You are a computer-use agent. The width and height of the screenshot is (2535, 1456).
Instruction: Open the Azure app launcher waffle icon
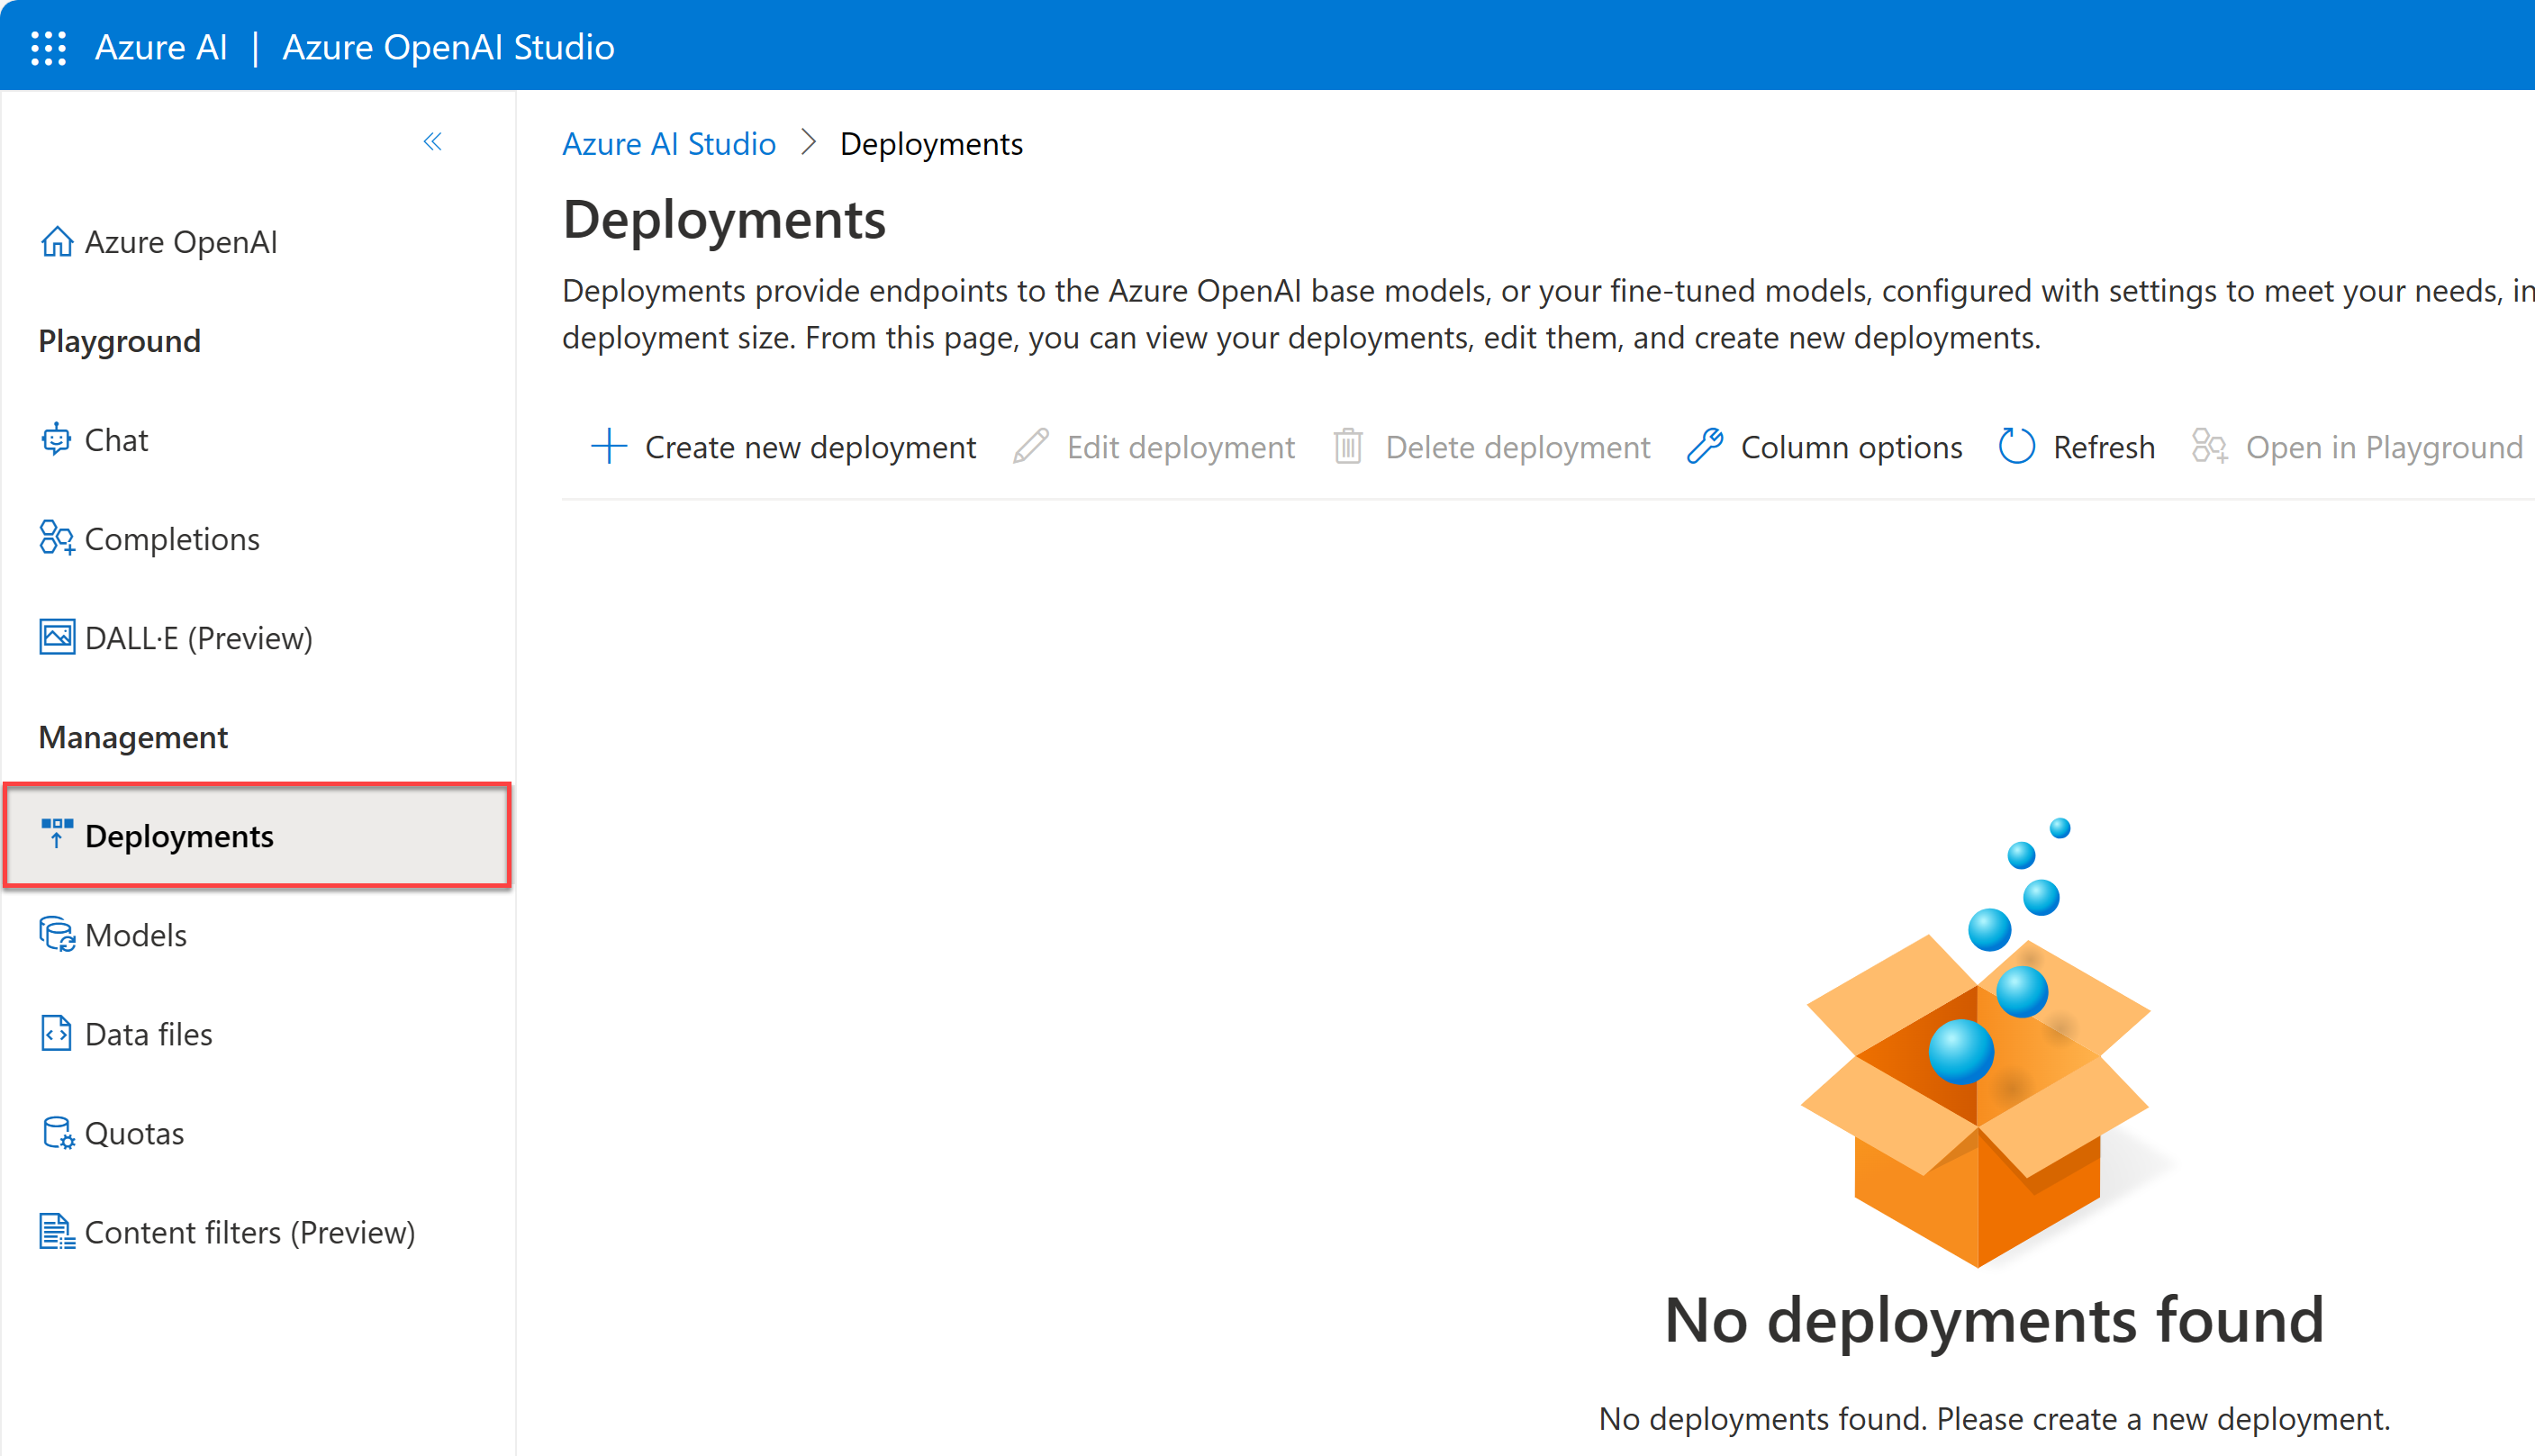click(47, 46)
